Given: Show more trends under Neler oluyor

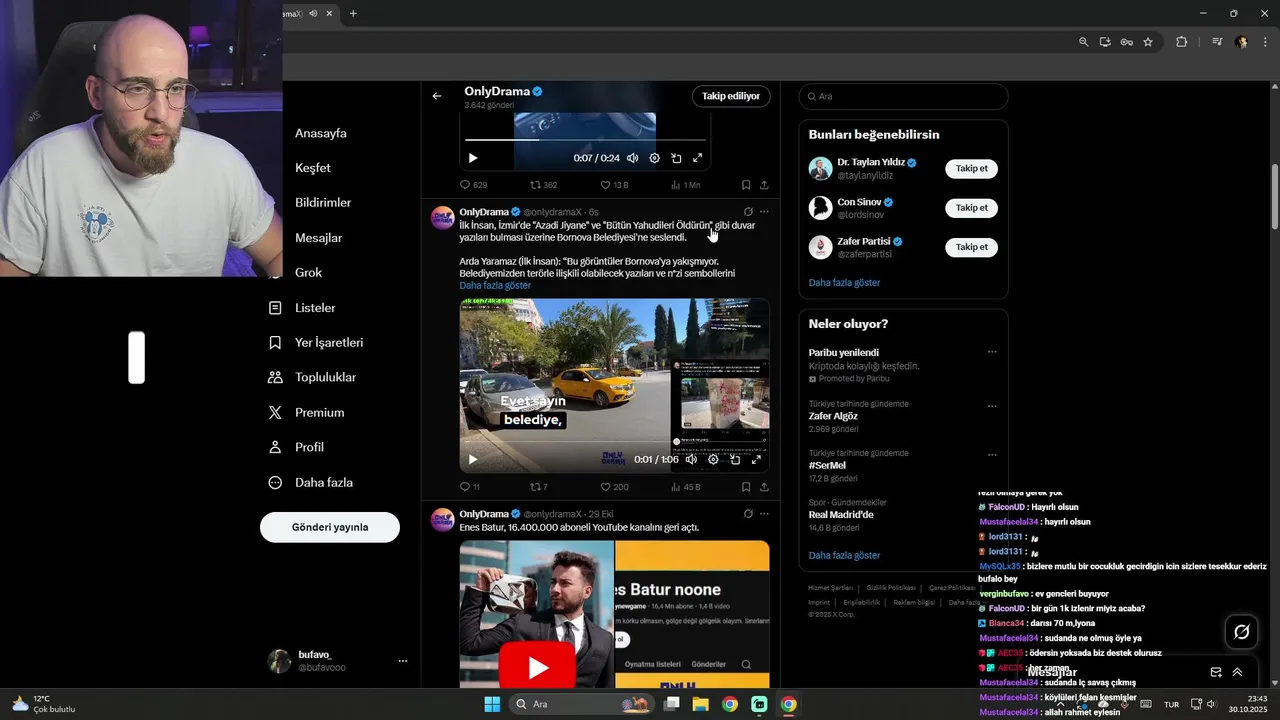Looking at the screenshot, I should pos(844,555).
